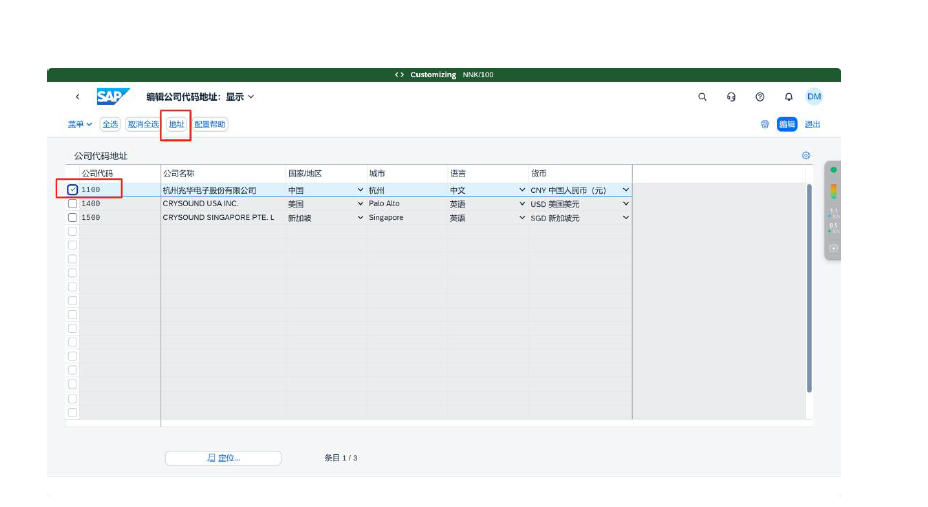Open the search magnifier icon
Image resolution: width=928 pixels, height=507 pixels.
702,97
